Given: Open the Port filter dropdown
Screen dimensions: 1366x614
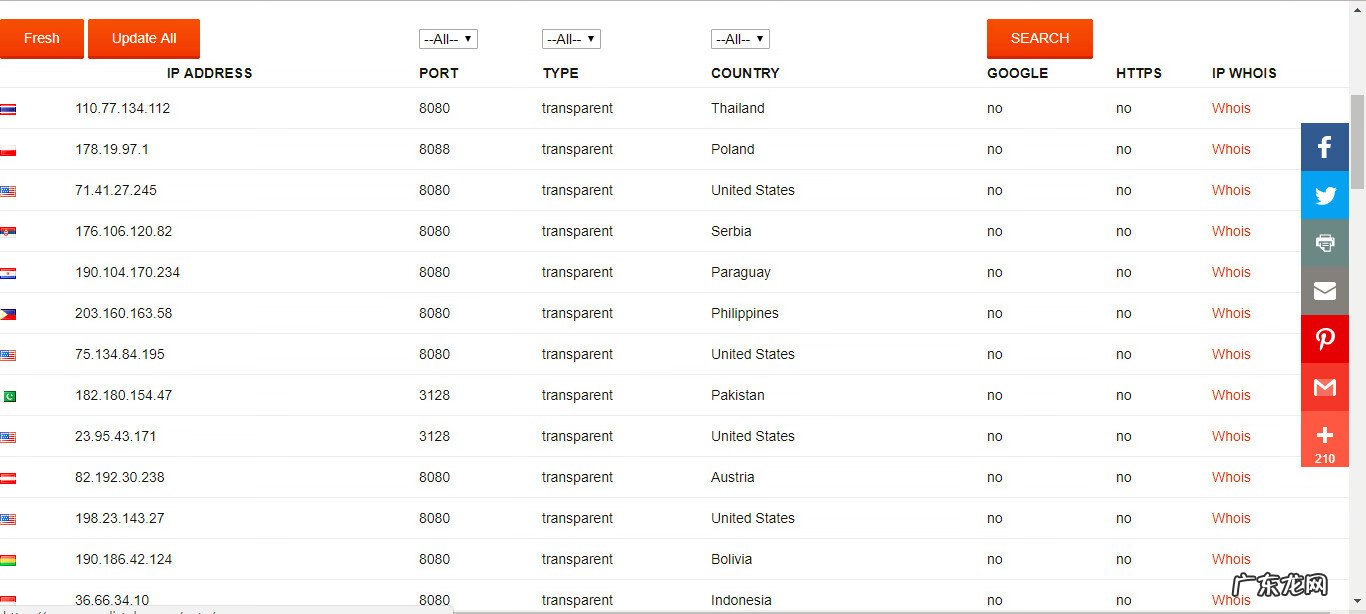Looking at the screenshot, I should pyautogui.click(x=448, y=39).
